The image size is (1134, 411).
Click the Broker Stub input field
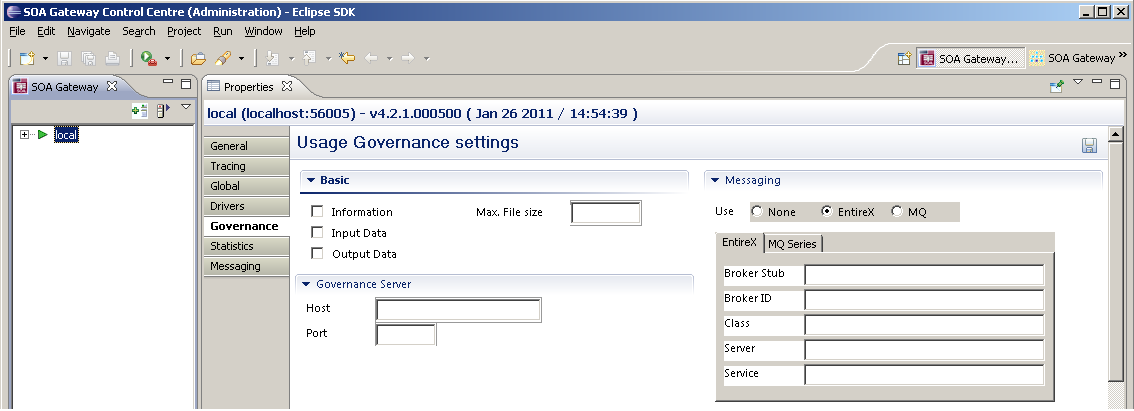point(924,275)
